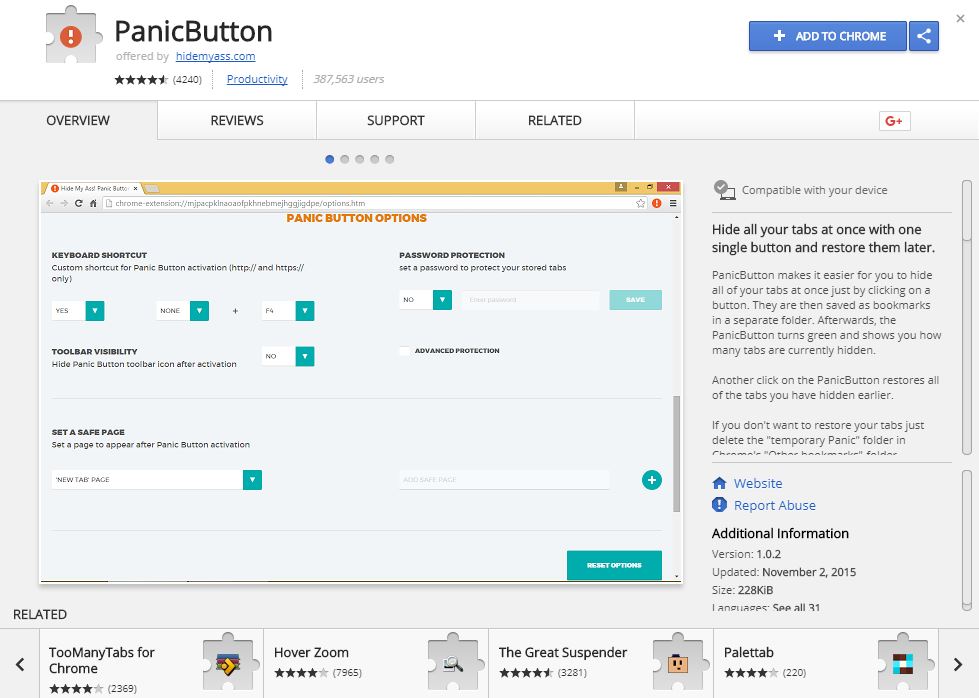Screen dimensions: 979x698
Task: Open TooManyTabs for Chrome title
Action: tap(102, 660)
